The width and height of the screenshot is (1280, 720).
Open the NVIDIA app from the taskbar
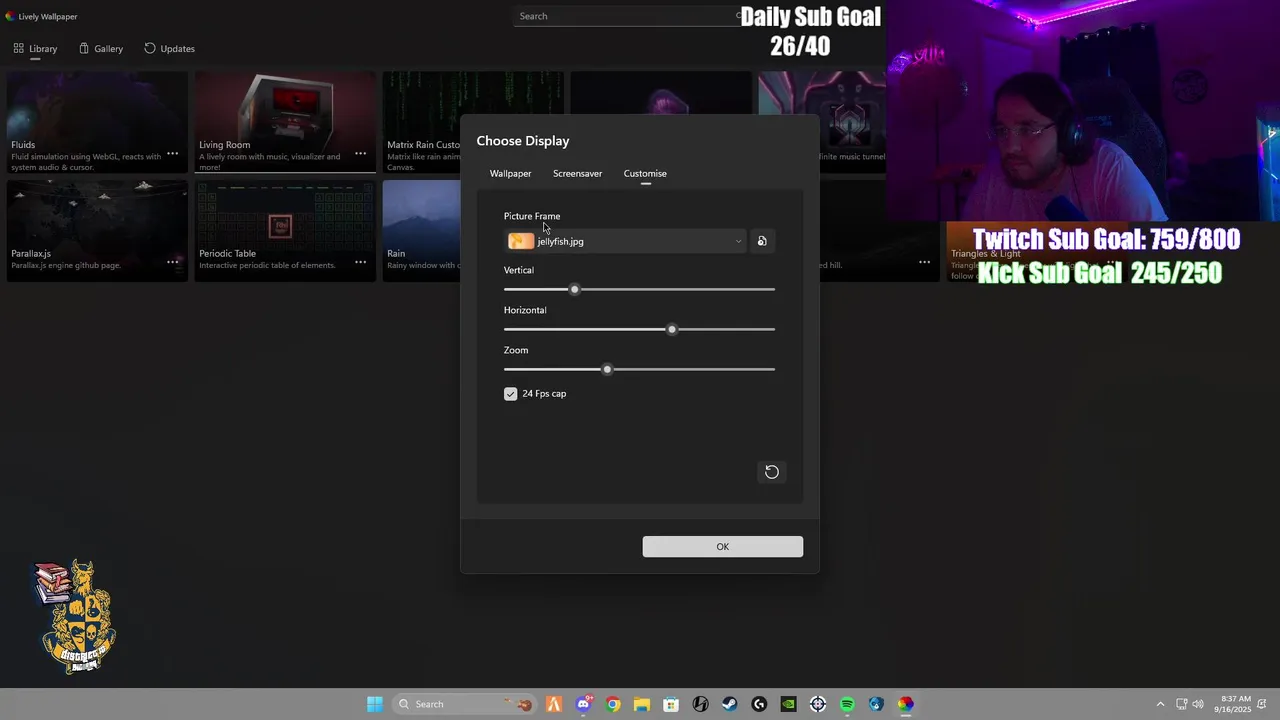tap(788, 704)
